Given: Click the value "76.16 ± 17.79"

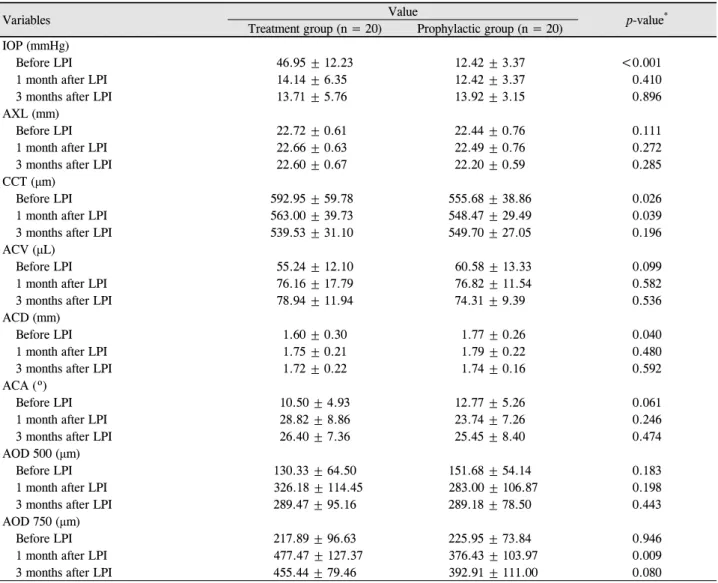Looking at the screenshot, I should (x=315, y=283).
